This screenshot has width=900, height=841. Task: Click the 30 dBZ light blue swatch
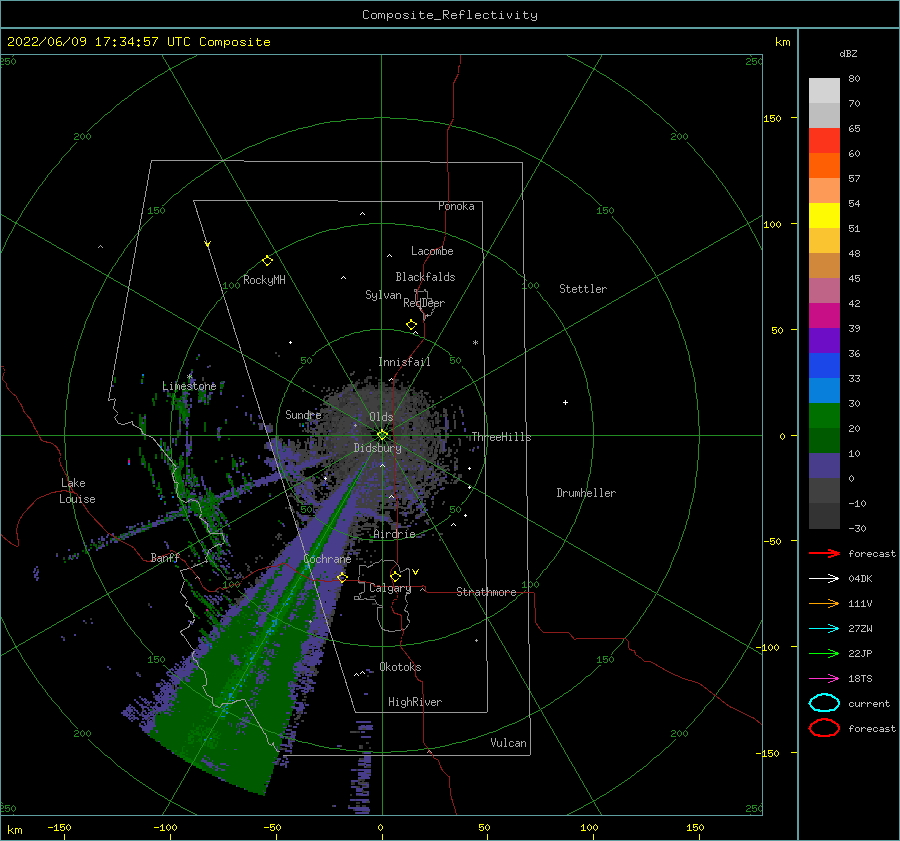coord(824,390)
